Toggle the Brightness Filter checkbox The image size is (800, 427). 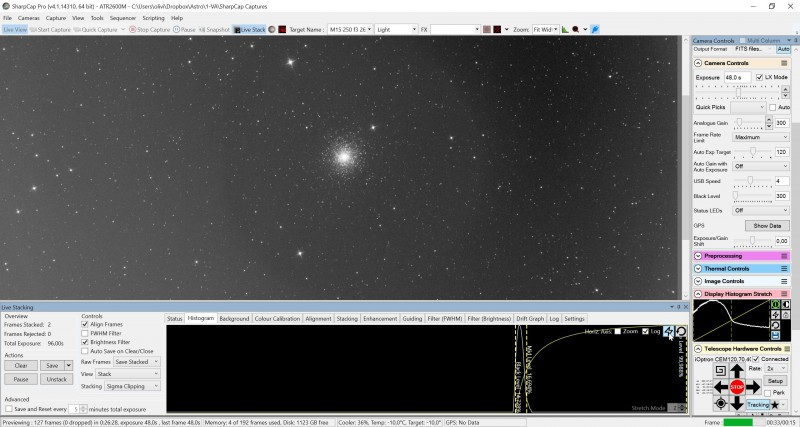85,342
